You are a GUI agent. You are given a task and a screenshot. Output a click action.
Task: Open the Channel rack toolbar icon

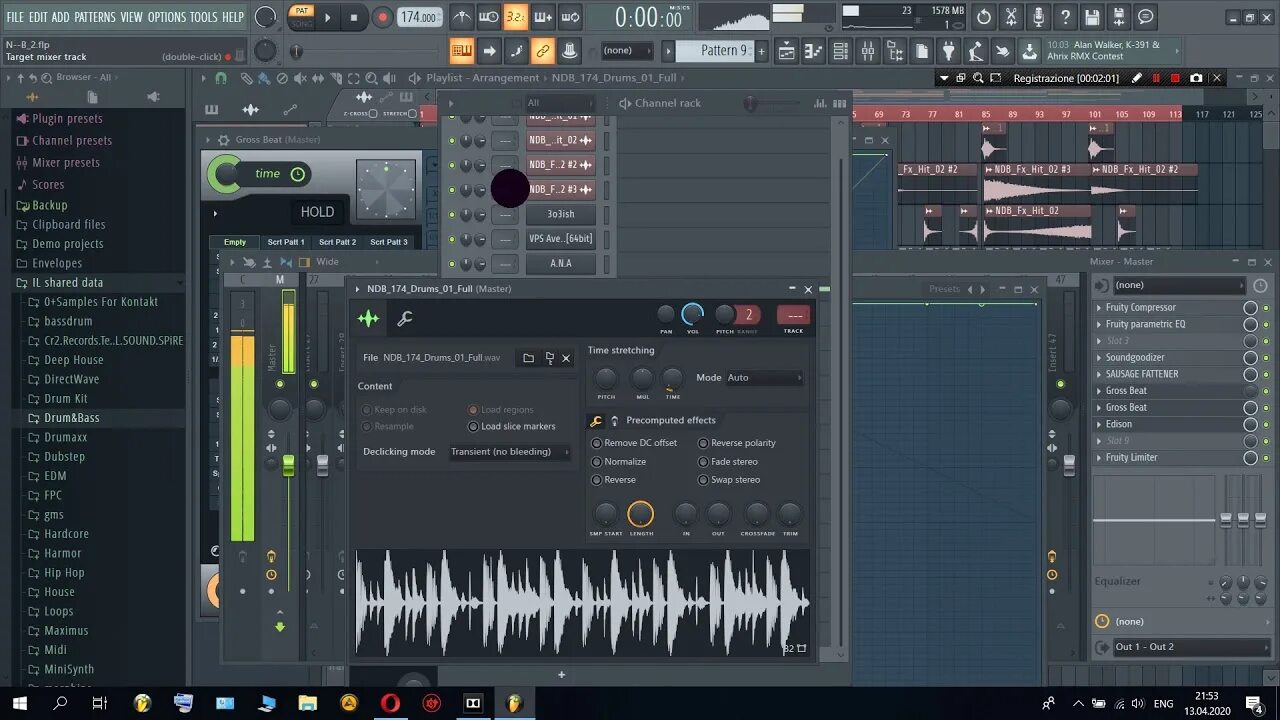(x=841, y=51)
